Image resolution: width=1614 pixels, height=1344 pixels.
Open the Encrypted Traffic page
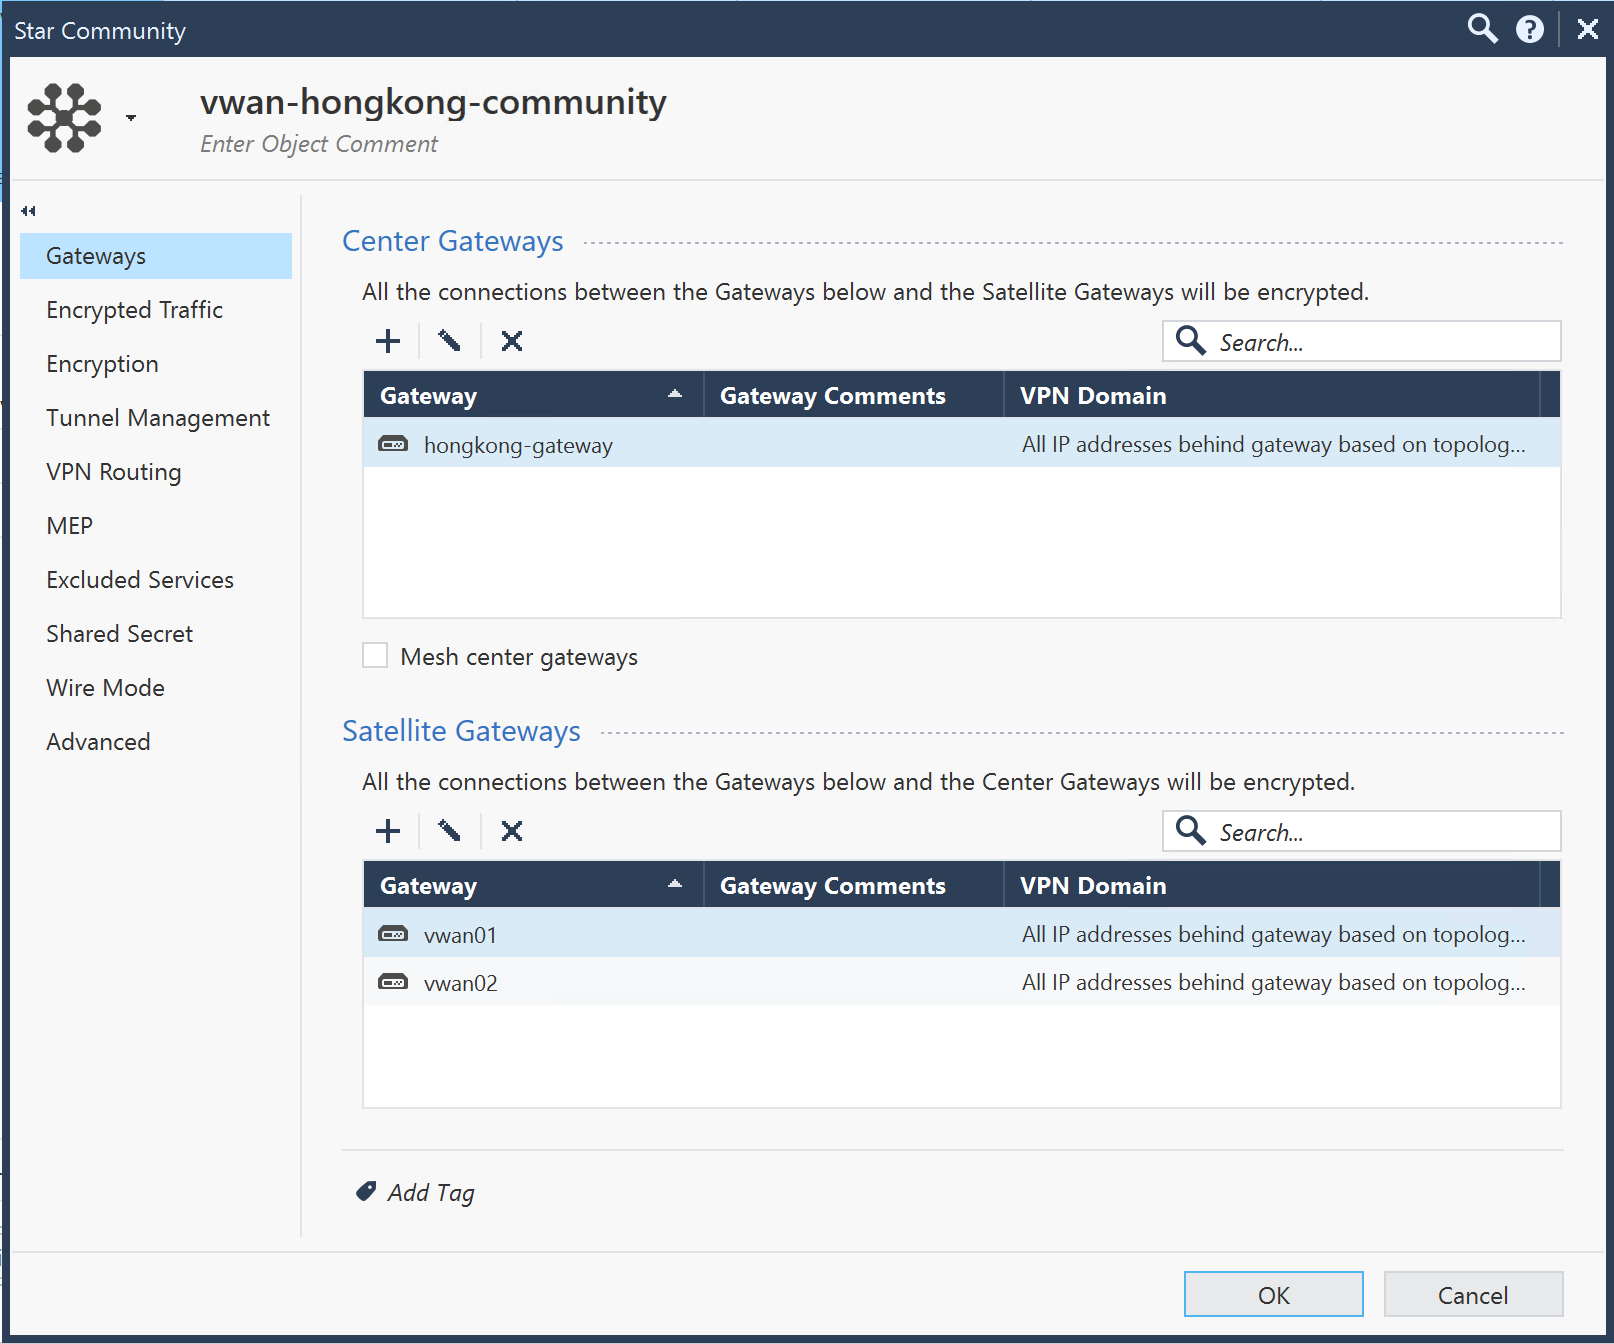(x=156, y=310)
